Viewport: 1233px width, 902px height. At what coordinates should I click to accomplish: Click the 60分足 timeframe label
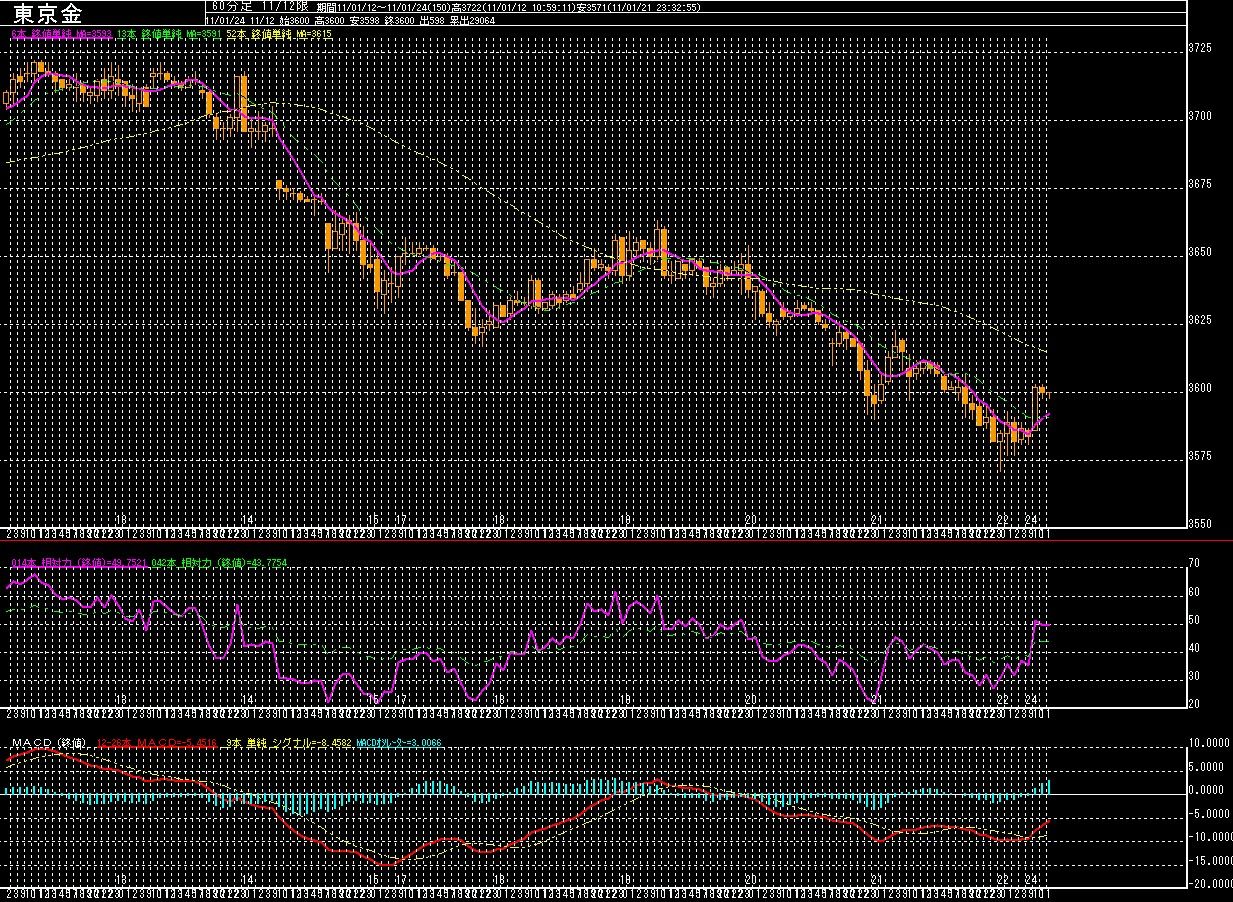(x=231, y=6)
